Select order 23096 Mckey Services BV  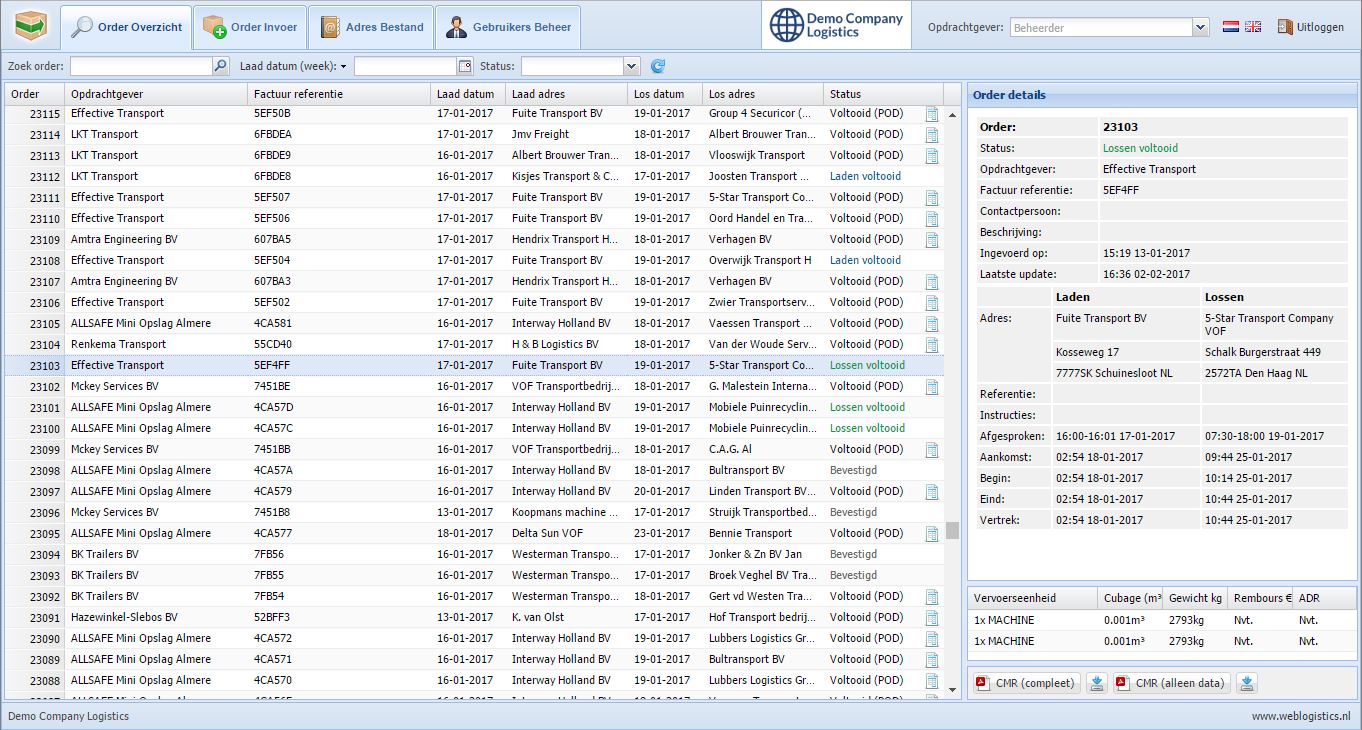click(474, 512)
